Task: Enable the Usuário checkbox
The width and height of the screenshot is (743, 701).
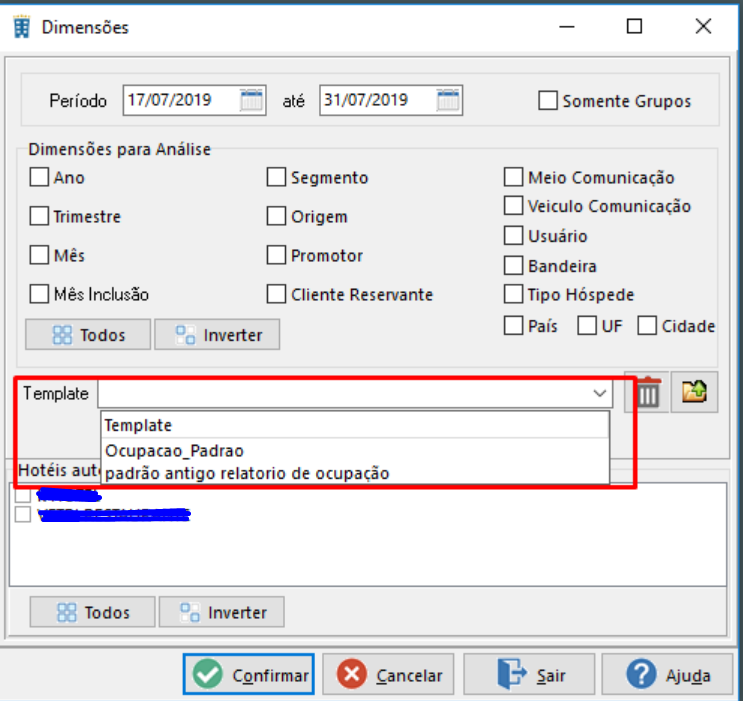Action: 514,235
